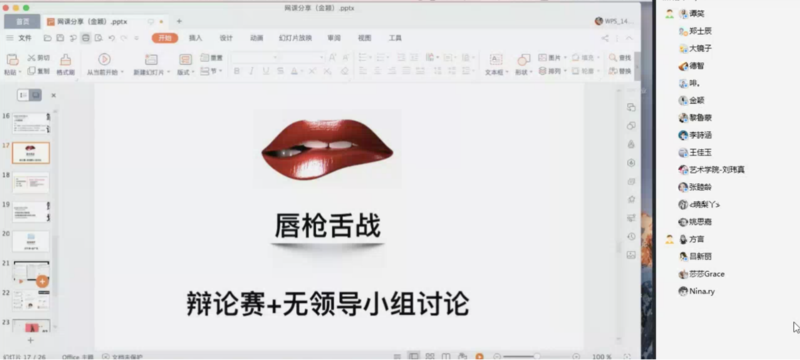This screenshot has width=800, height=360.
Task: Open the Insert (插入) tab
Action: point(195,38)
